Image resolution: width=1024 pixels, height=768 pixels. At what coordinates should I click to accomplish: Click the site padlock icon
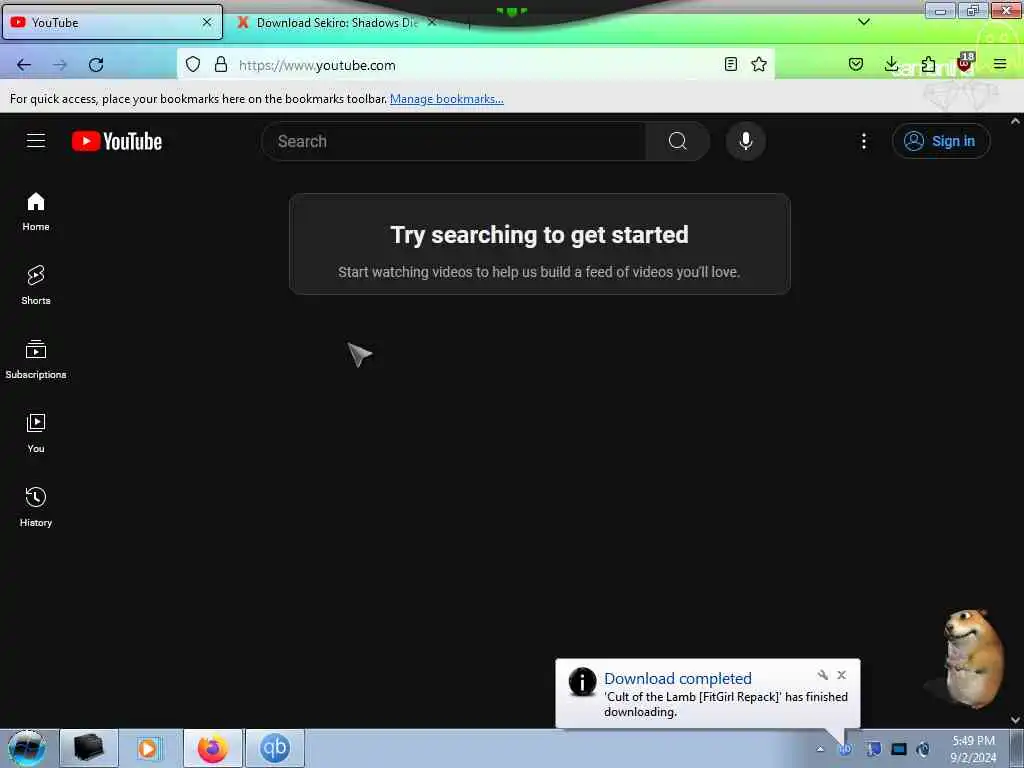(x=221, y=64)
